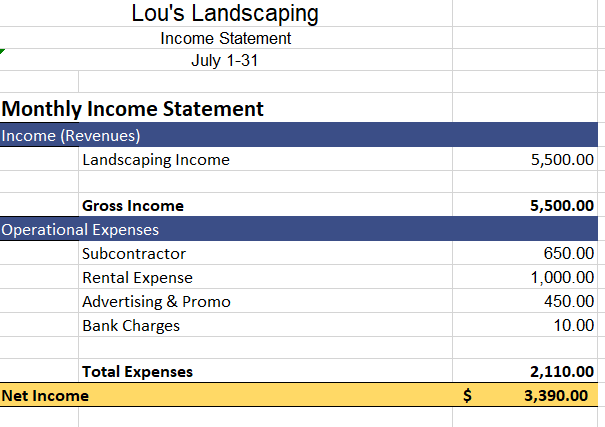
Task: Select the Operational Expenses section header
Action: tap(80, 230)
